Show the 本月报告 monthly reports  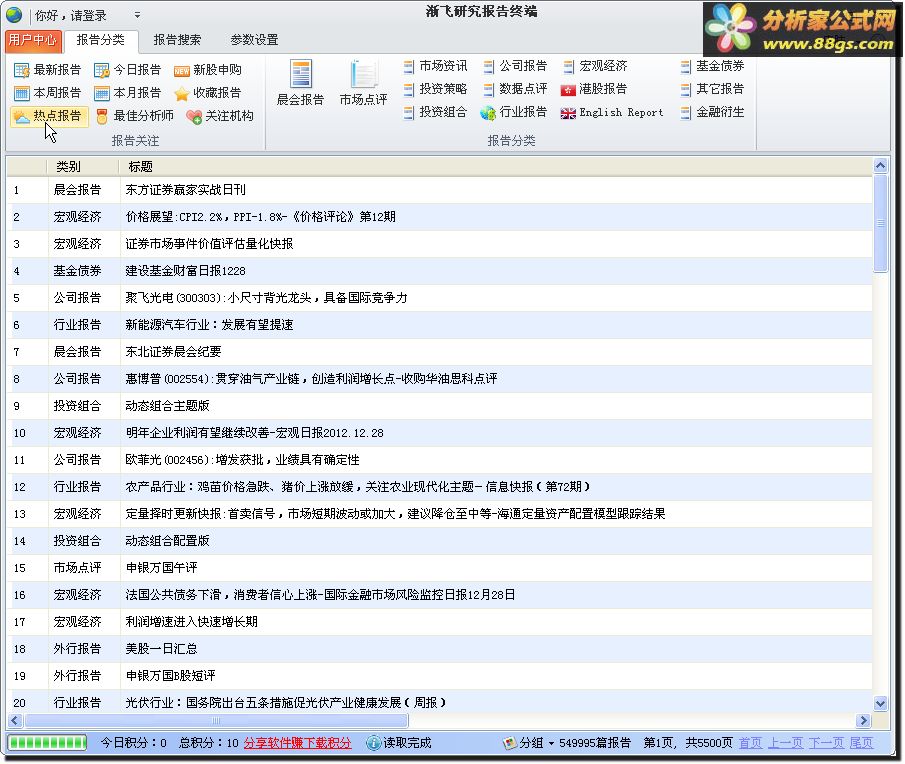128,93
